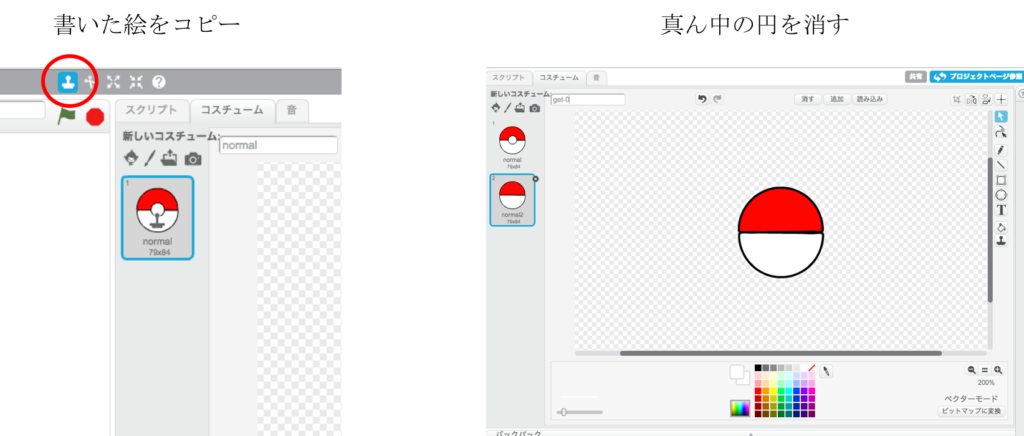Screen dimensions: 1024x436
Task: Click the green flag to start the project
Action: (x=67, y=116)
